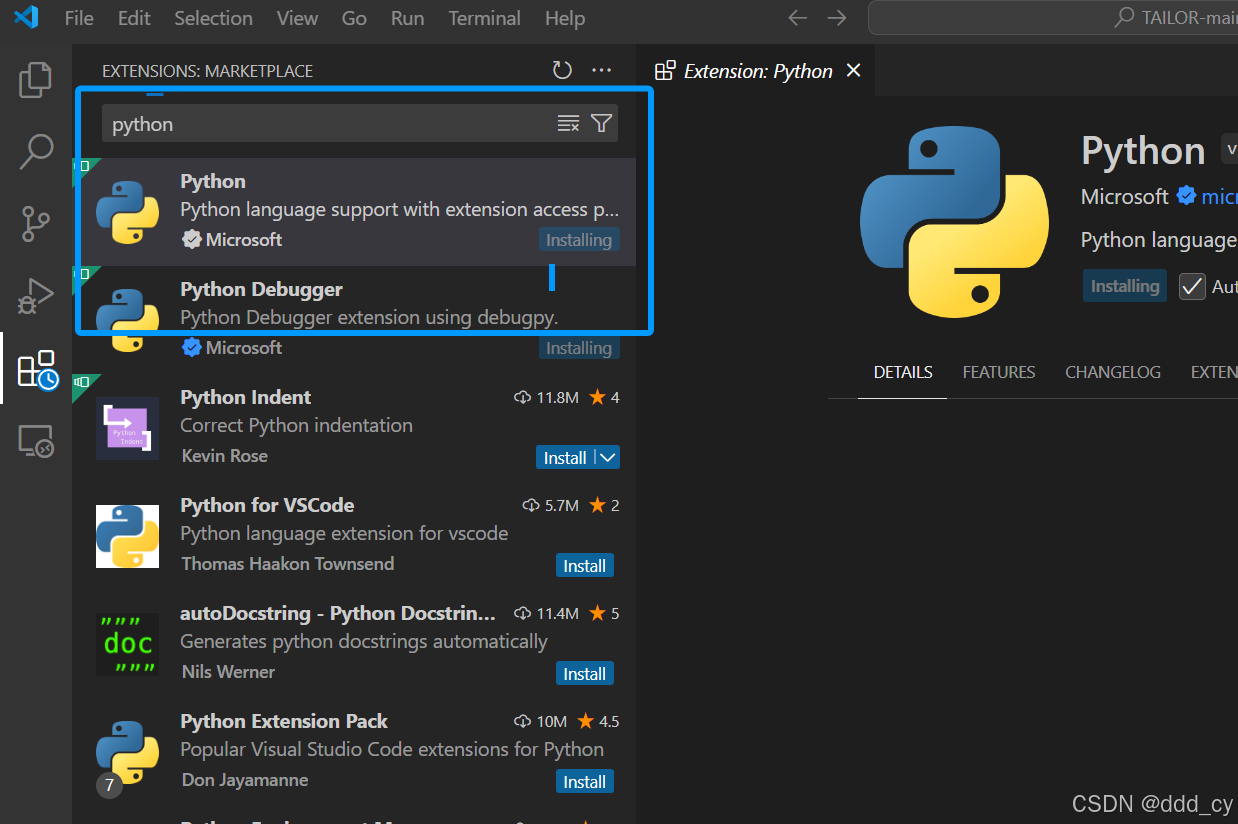Click the Don Jayamanne publisher name
1238x824 pixels.
[245, 779]
